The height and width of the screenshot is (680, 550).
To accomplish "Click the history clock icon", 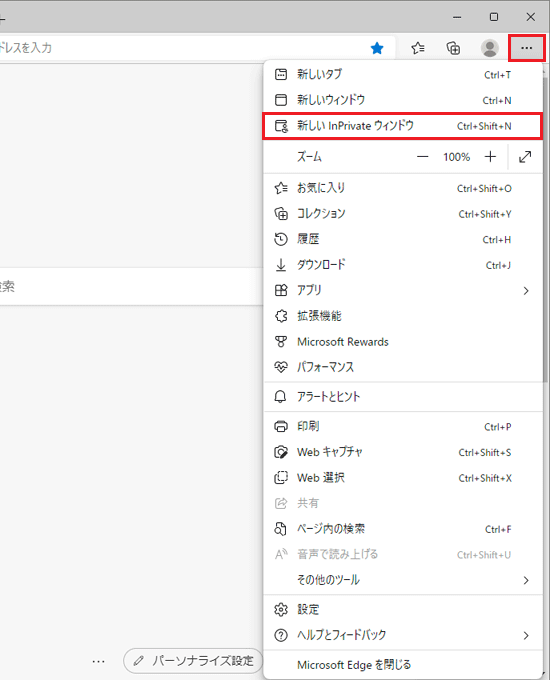I will tap(281, 239).
